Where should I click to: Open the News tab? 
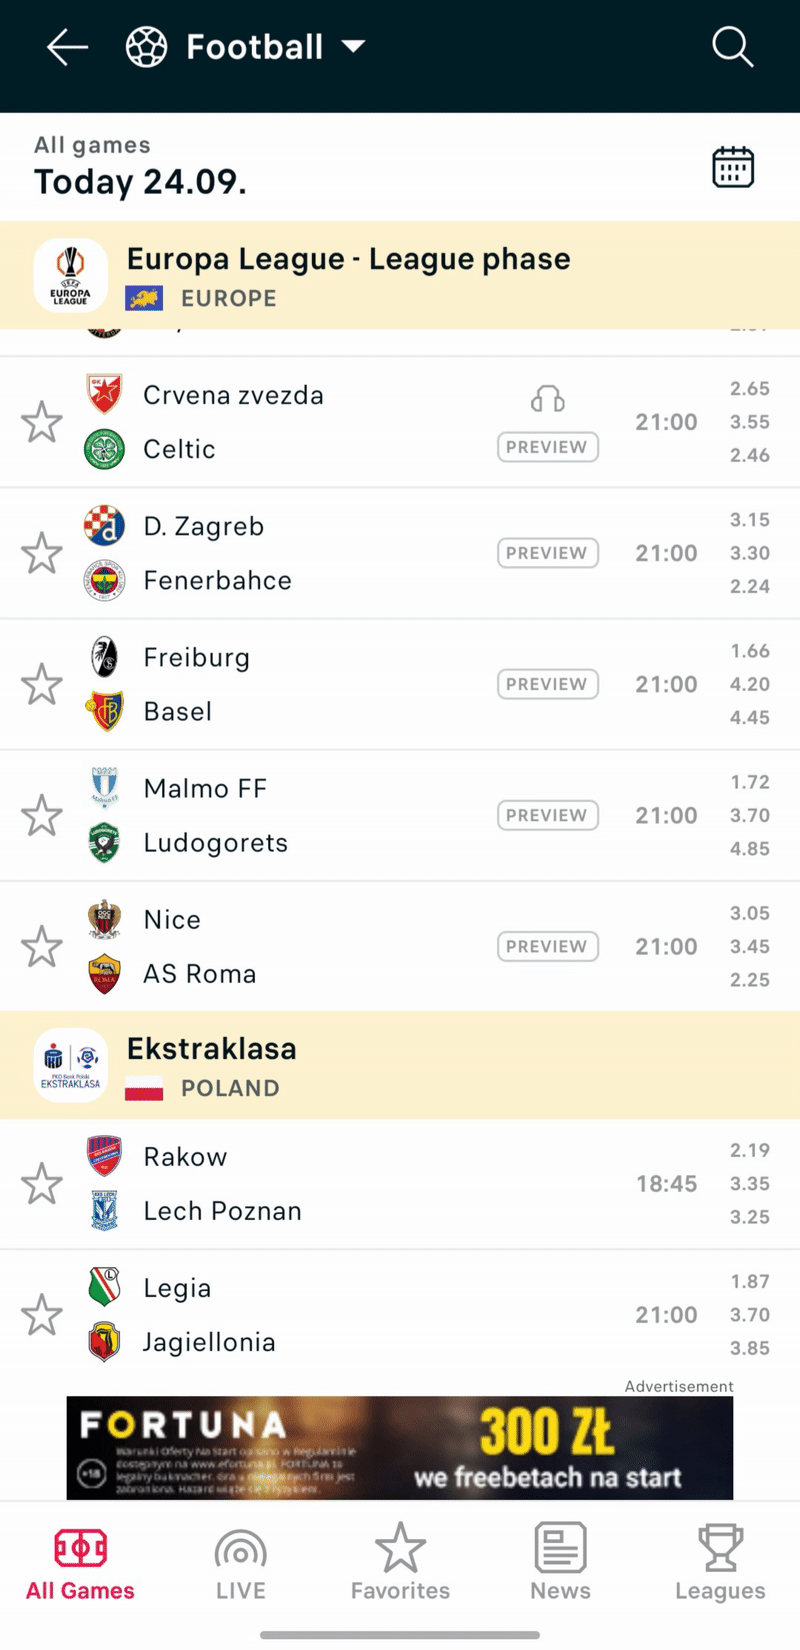(x=560, y=1565)
